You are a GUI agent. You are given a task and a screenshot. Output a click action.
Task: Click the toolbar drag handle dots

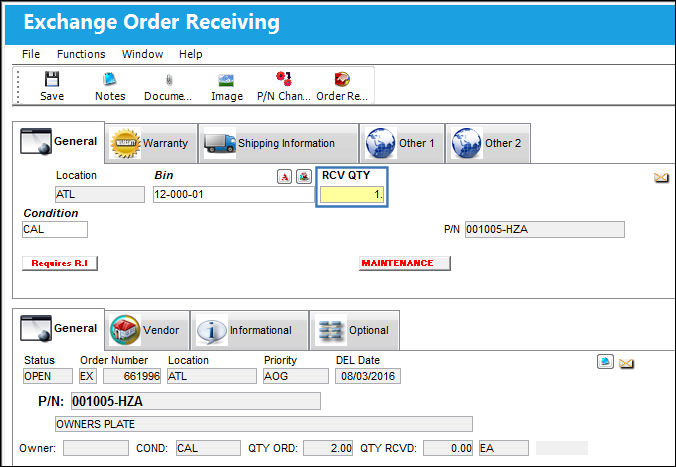tap(18, 87)
